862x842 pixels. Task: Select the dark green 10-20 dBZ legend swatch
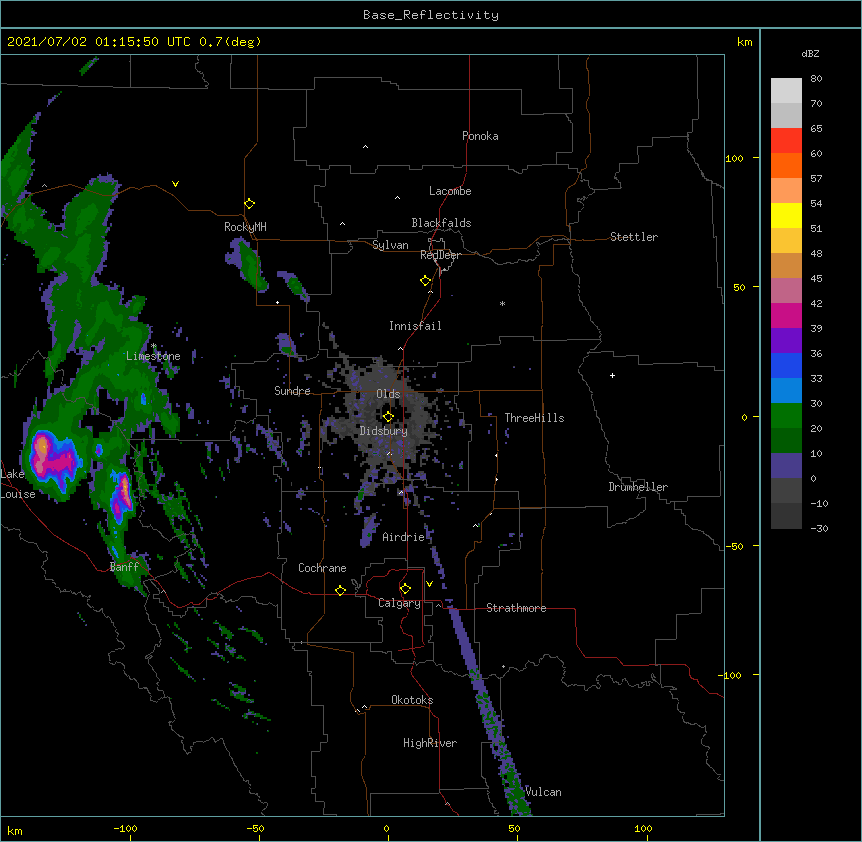[x=786, y=441]
